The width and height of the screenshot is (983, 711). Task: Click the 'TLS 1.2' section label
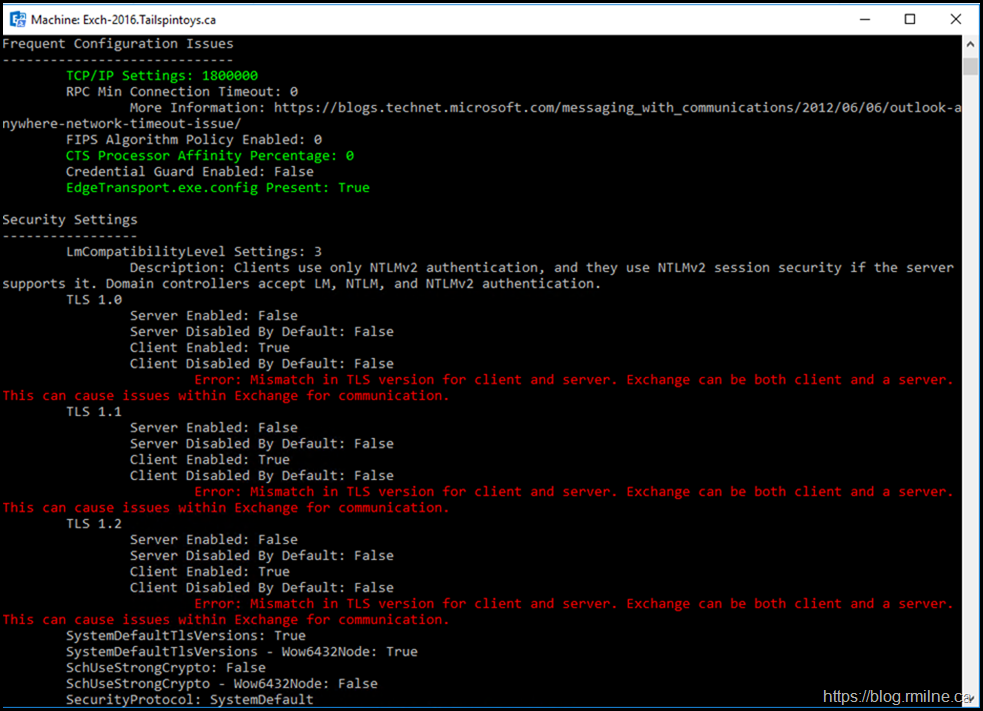click(94, 524)
